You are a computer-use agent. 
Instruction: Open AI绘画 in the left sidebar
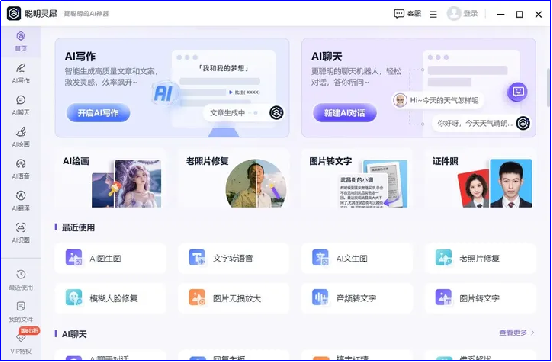pos(20,137)
